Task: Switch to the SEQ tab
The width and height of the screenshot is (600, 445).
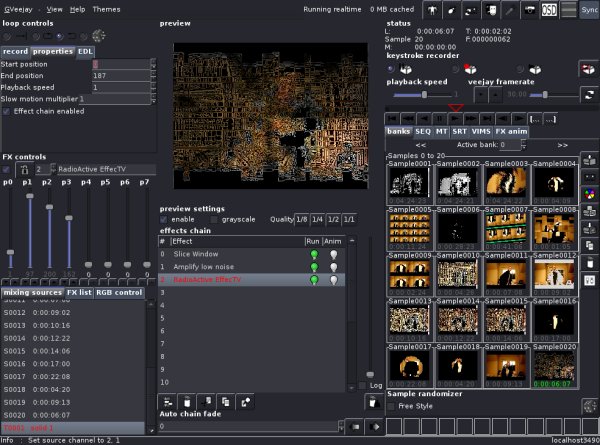Action: [422, 131]
